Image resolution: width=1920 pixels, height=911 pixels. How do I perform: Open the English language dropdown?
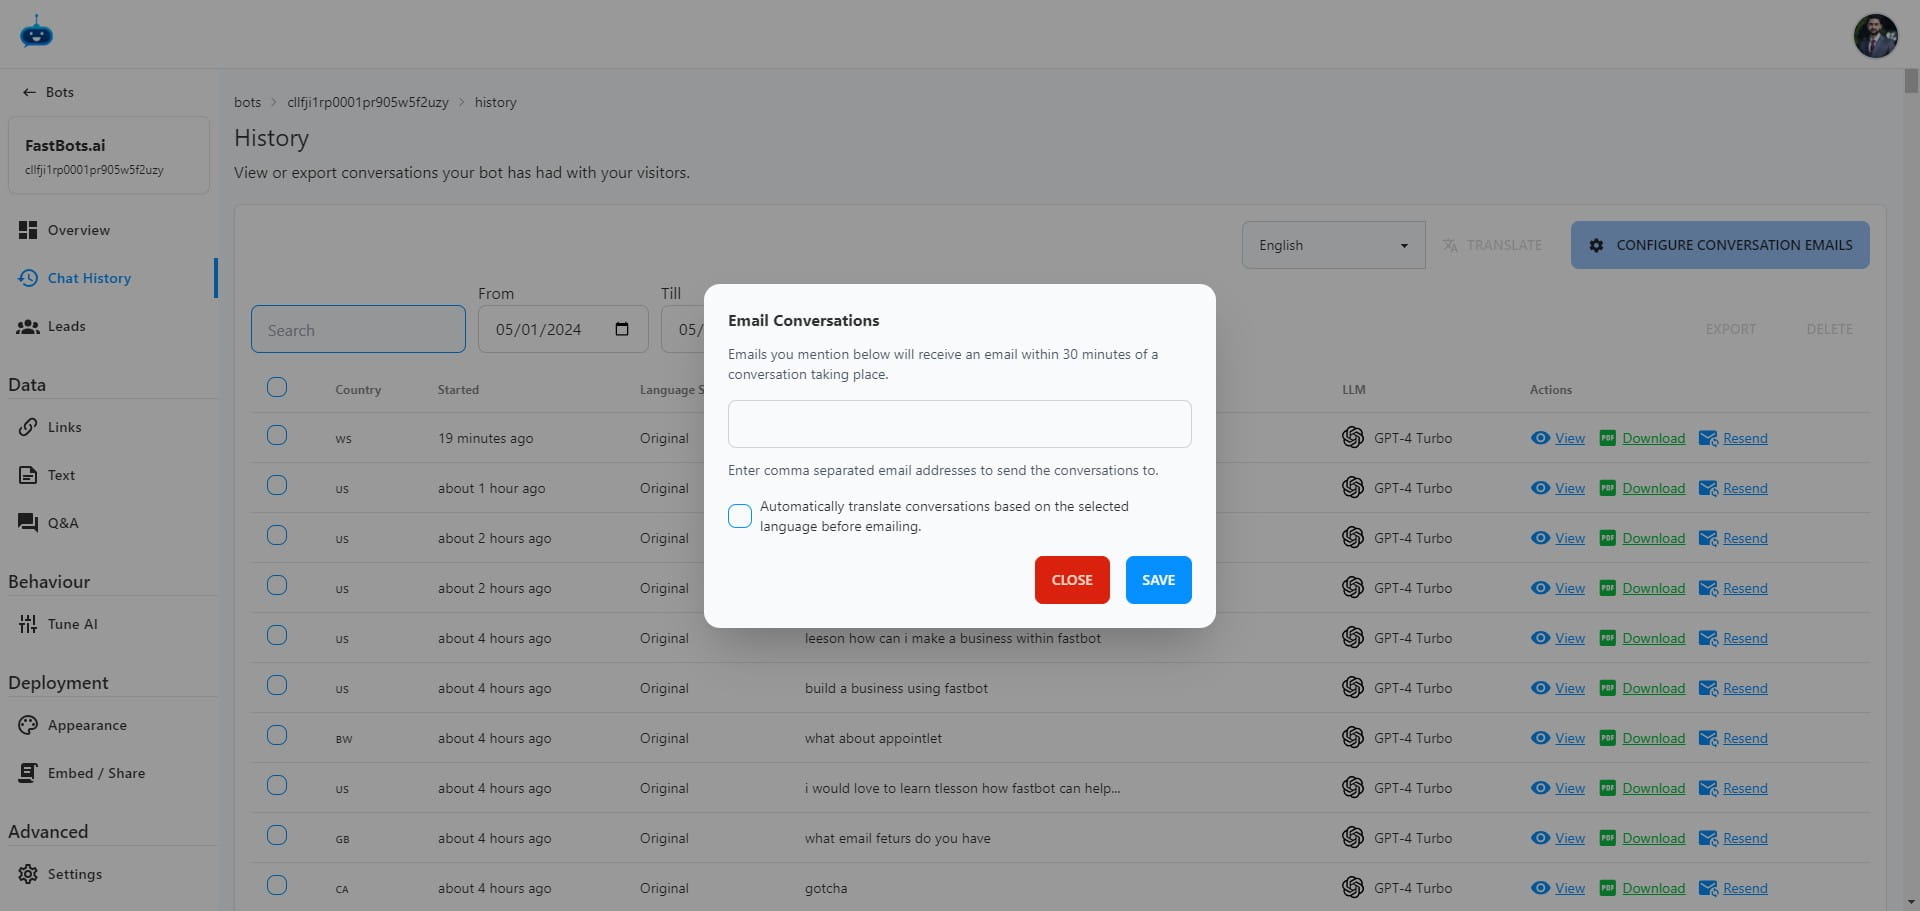click(1333, 245)
